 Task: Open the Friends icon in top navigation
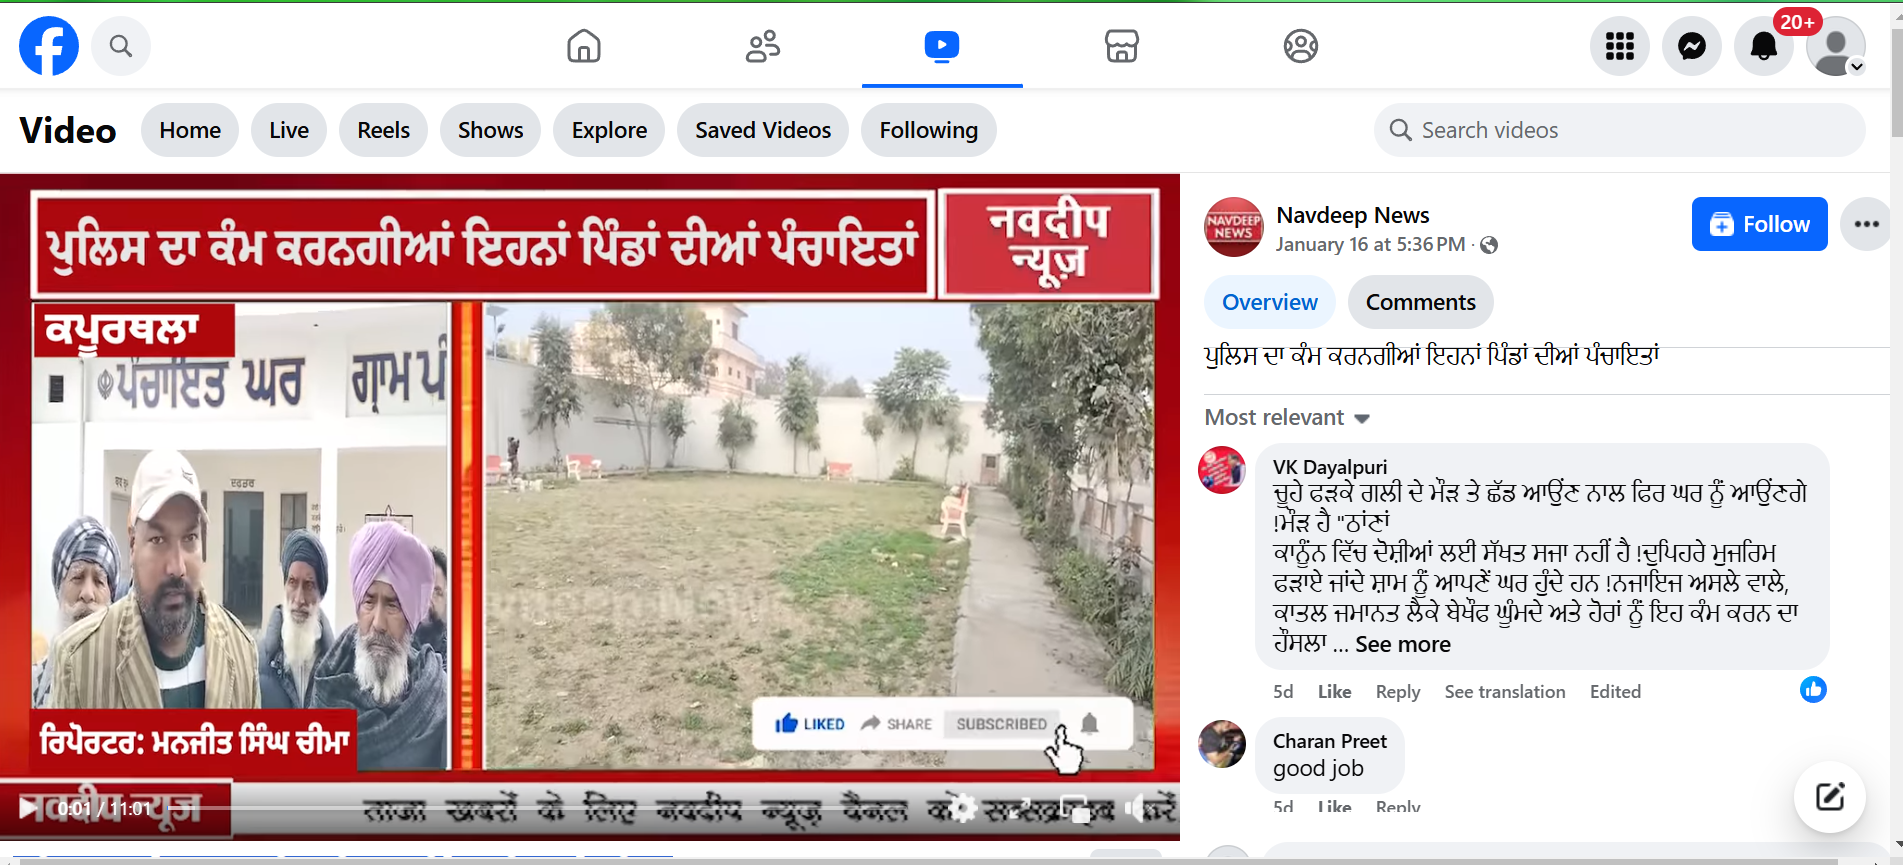762,46
